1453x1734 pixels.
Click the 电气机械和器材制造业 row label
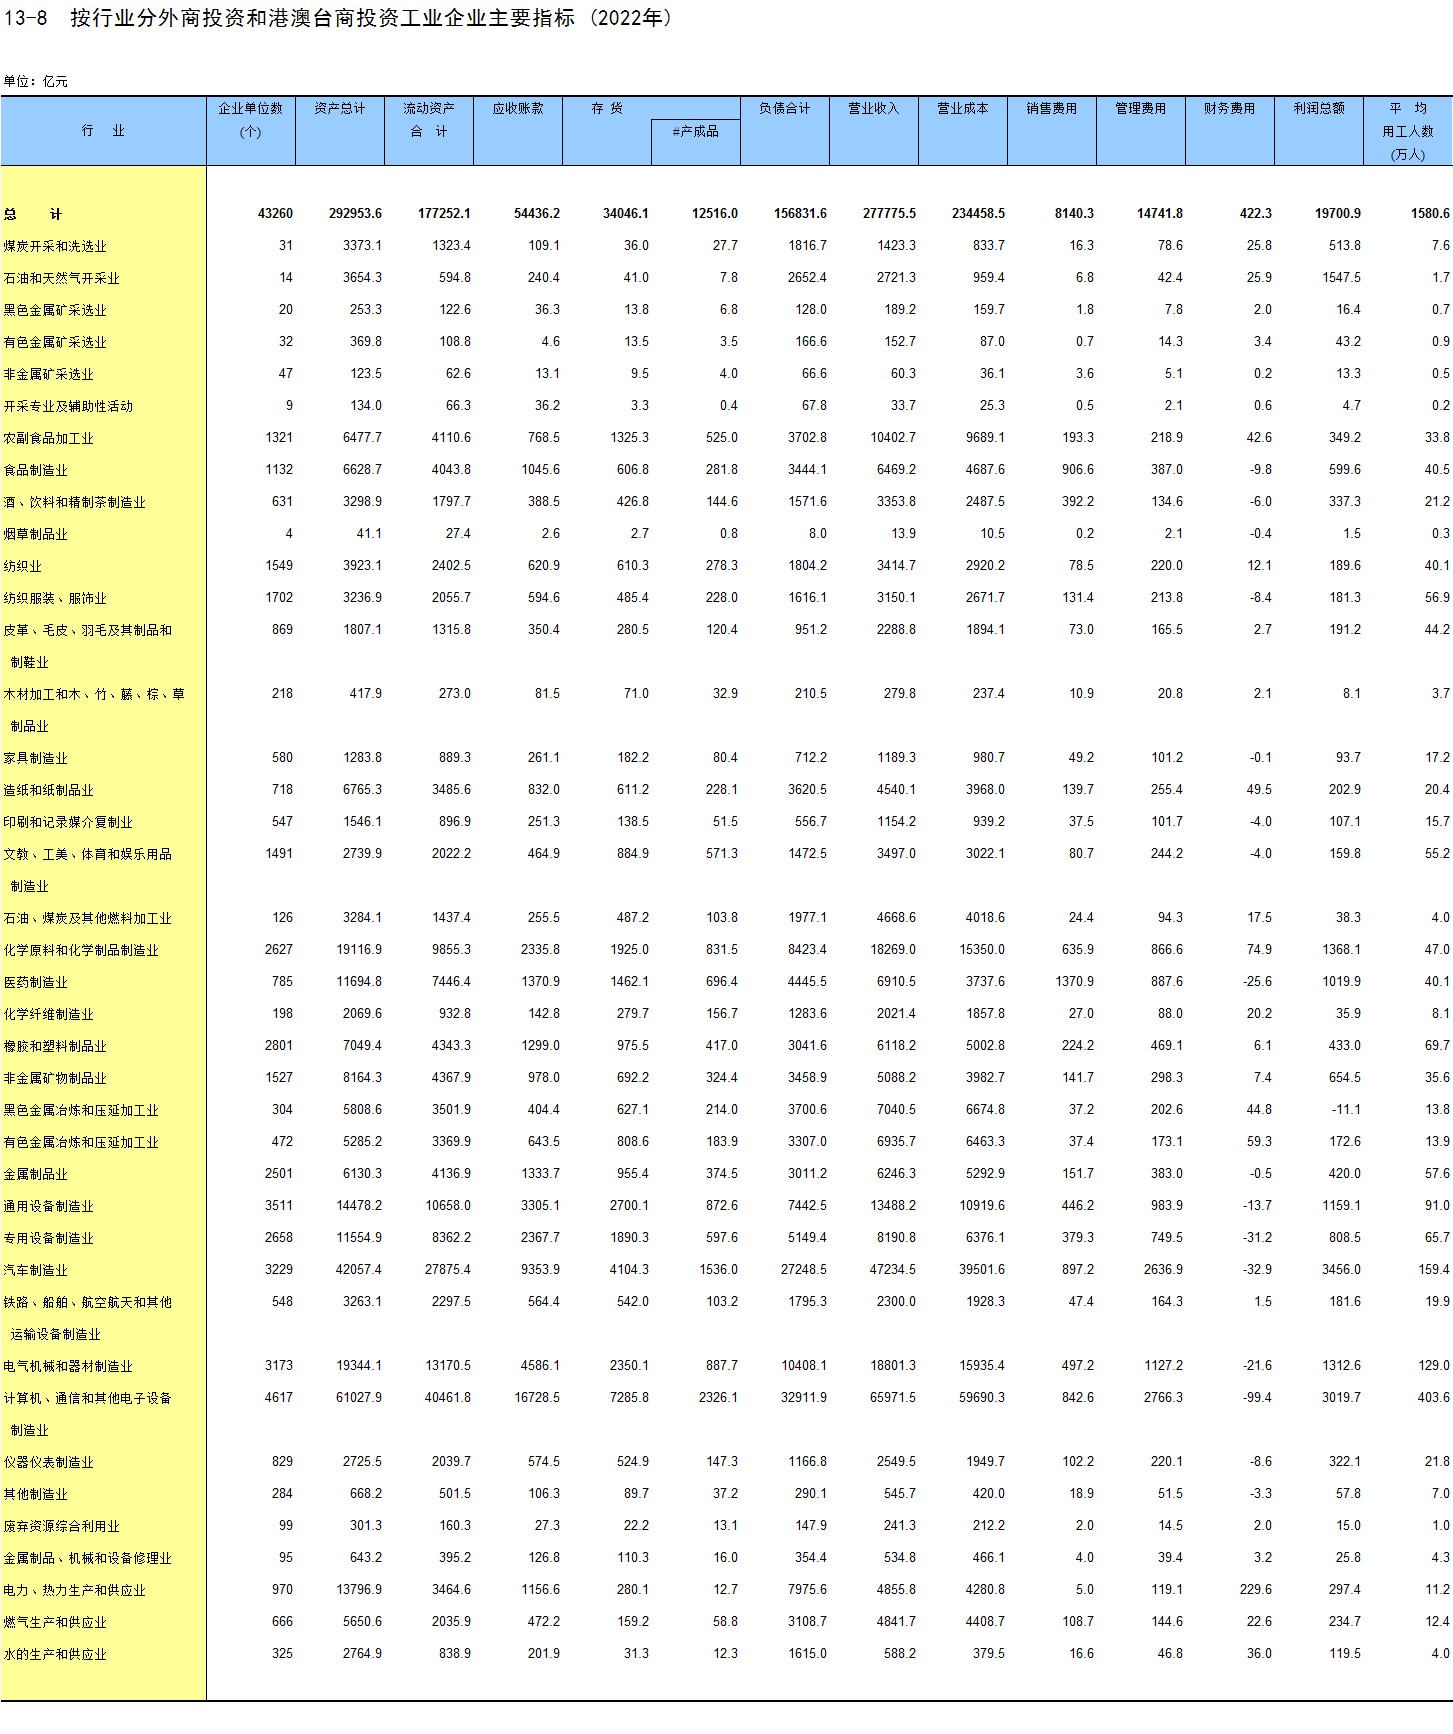pyautogui.click(x=68, y=1366)
